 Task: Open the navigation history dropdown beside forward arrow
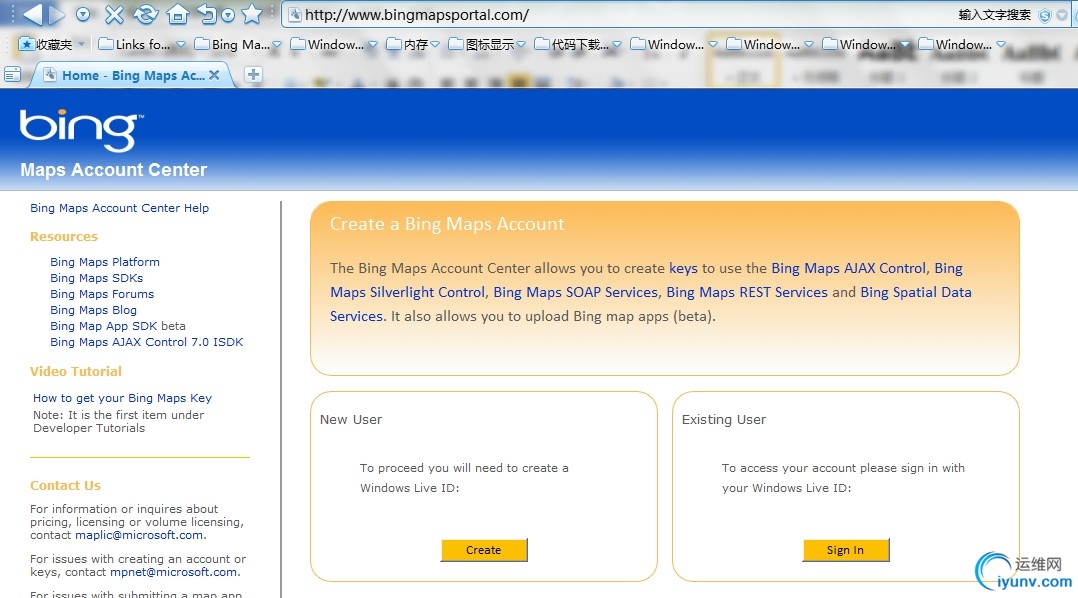click(x=83, y=14)
